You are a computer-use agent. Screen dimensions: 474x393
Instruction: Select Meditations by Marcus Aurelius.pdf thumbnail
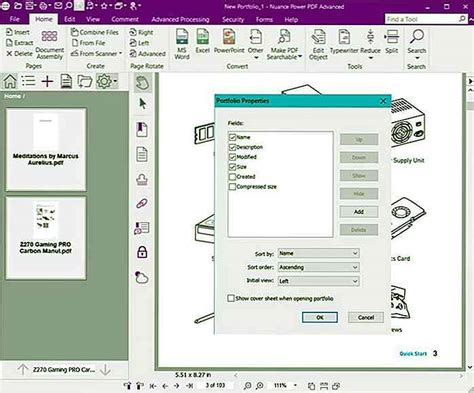coord(46,149)
